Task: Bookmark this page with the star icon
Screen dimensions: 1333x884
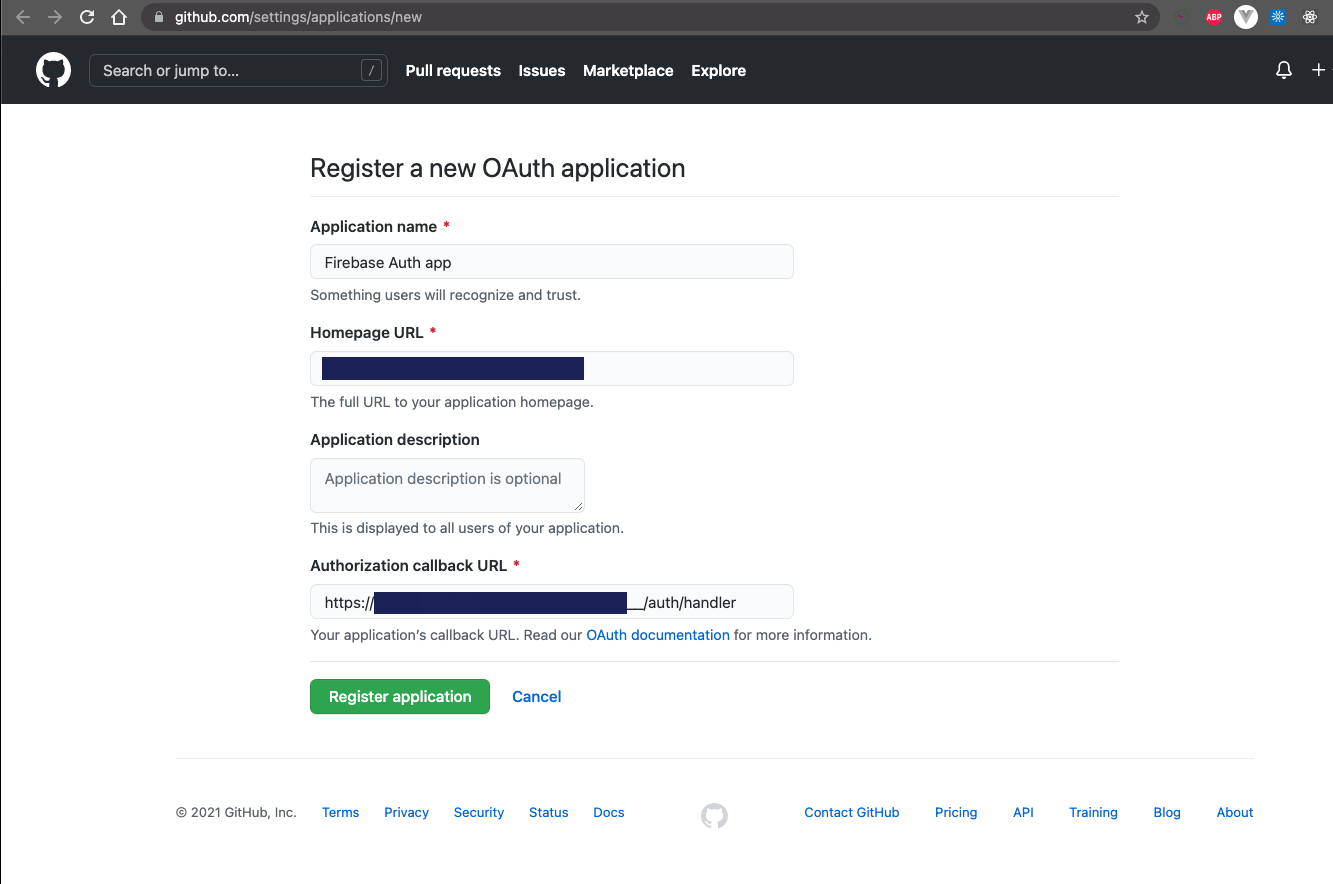Action: click(1142, 17)
